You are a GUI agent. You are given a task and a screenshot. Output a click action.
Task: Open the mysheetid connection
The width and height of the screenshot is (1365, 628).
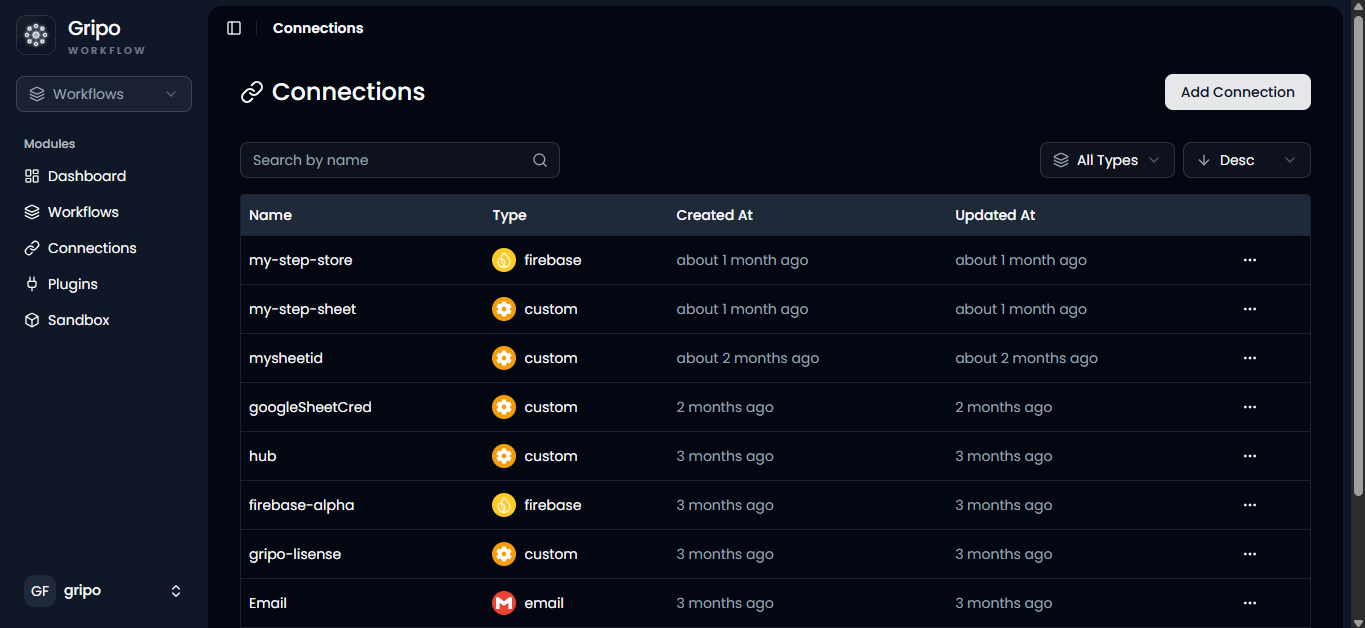286,358
